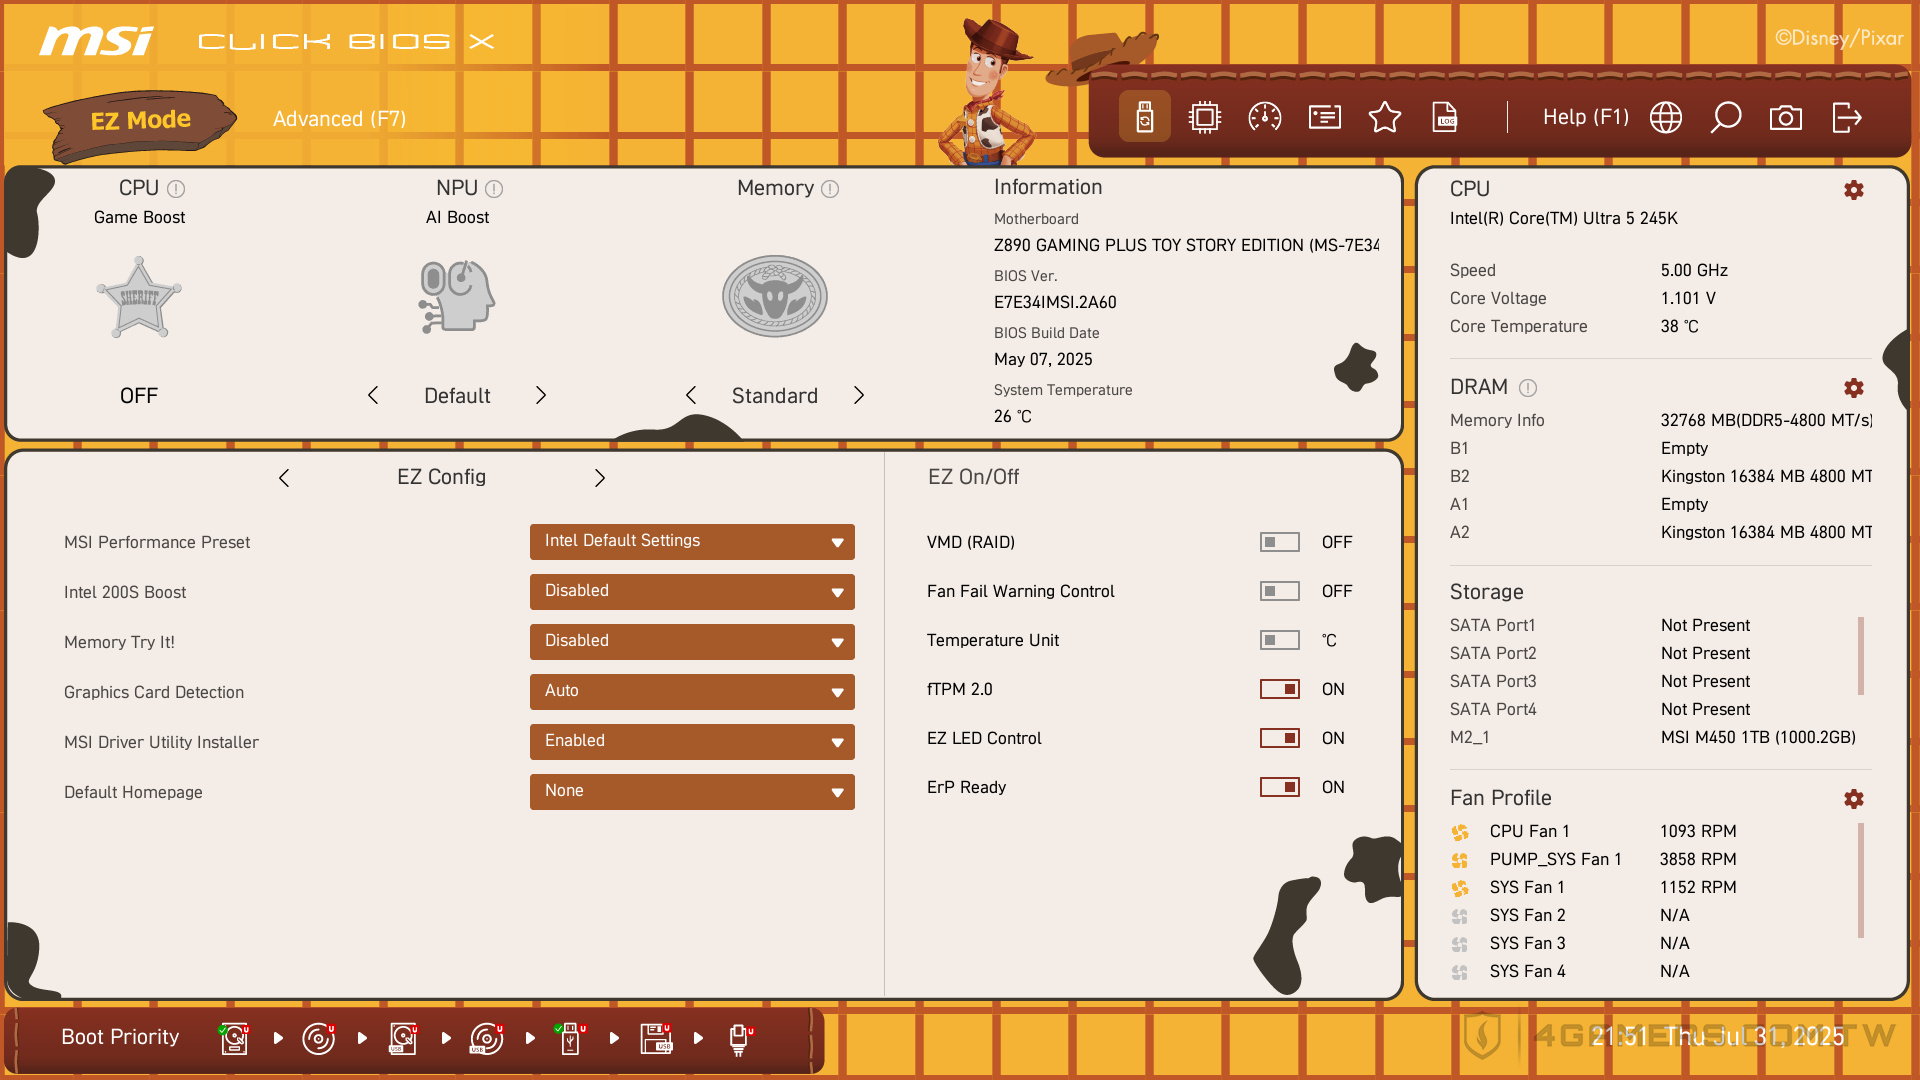Image resolution: width=1920 pixels, height=1080 pixels.
Task: Select network boot device icon
Action: [740, 1039]
